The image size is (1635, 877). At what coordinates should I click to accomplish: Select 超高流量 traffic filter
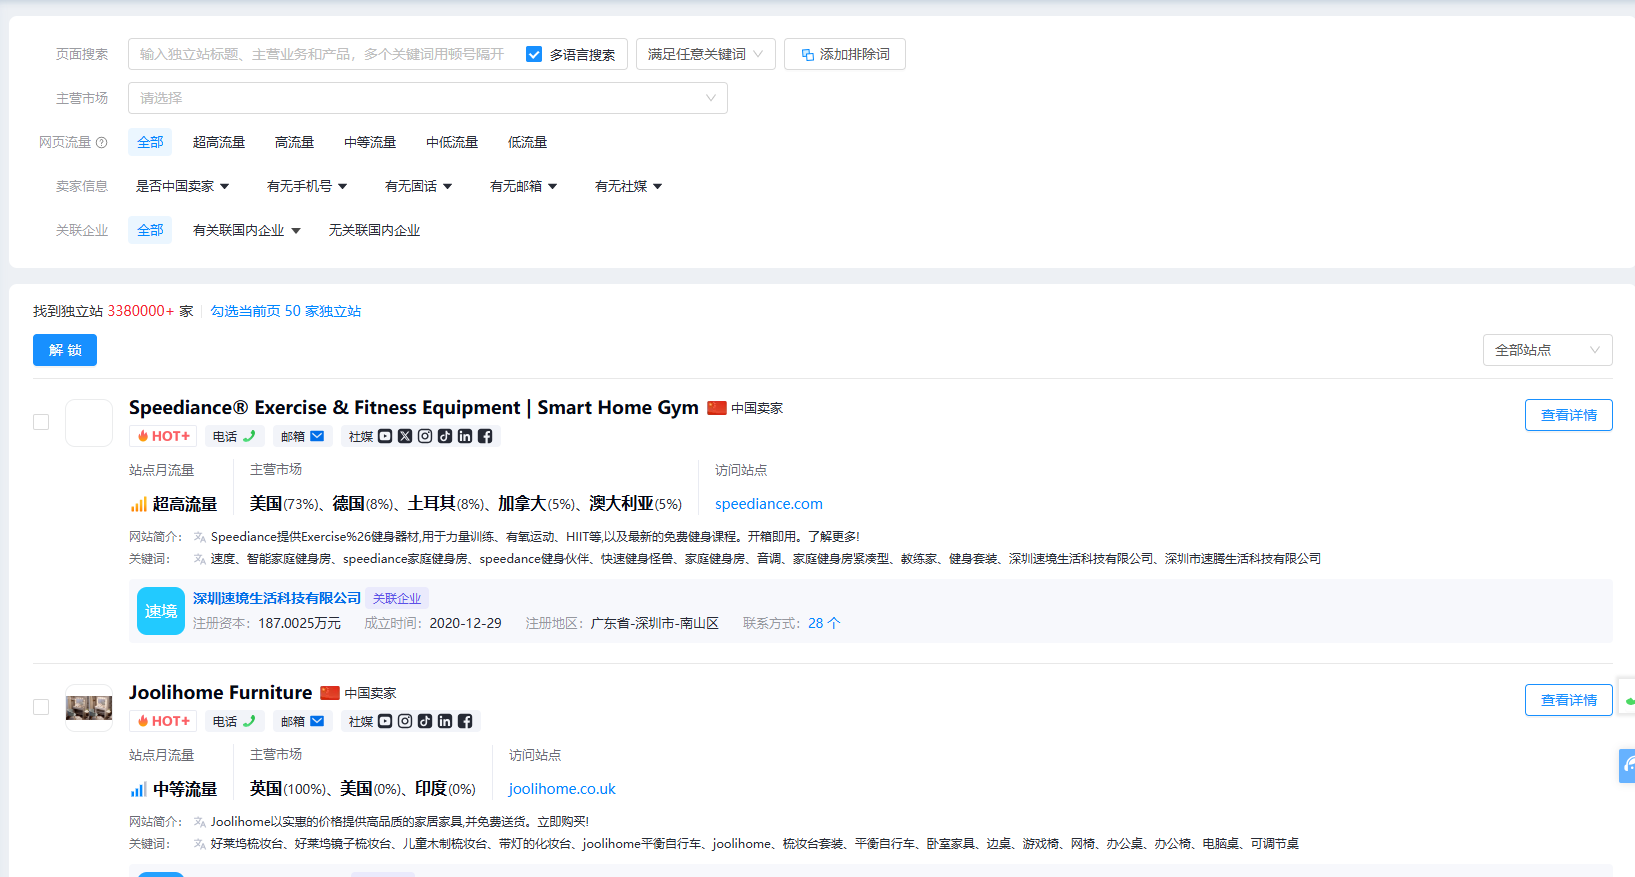pos(219,142)
